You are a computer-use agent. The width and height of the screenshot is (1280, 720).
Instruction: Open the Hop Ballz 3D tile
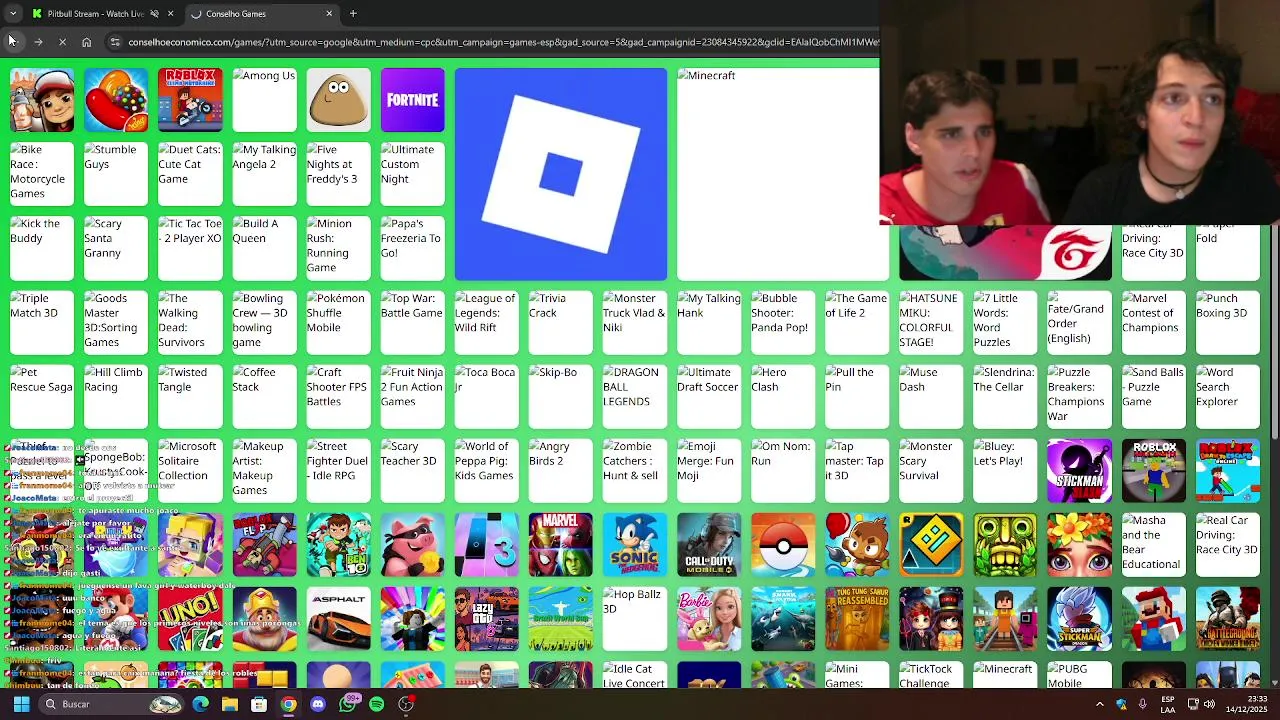[x=634, y=618]
